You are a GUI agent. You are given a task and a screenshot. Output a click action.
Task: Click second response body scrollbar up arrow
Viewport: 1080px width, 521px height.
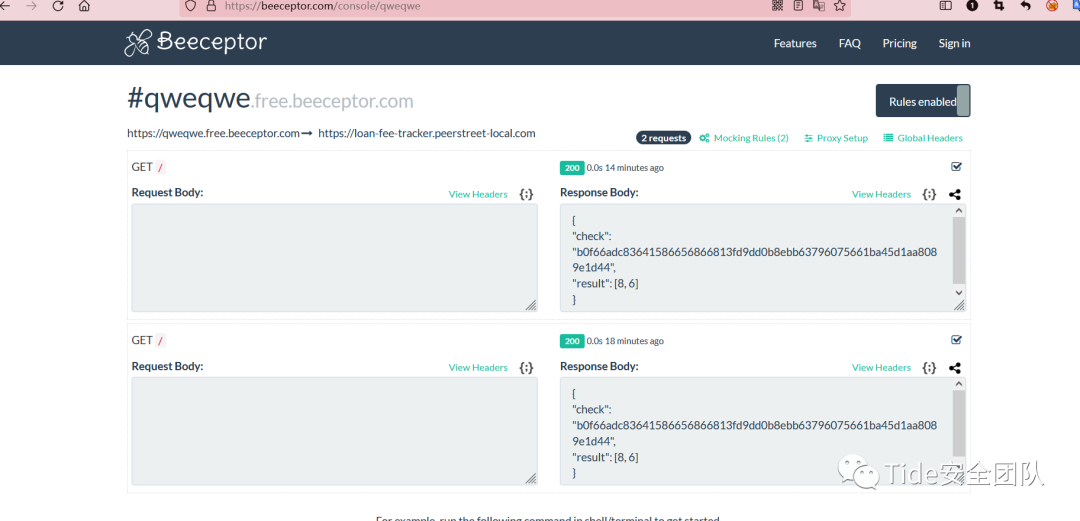pos(959,383)
